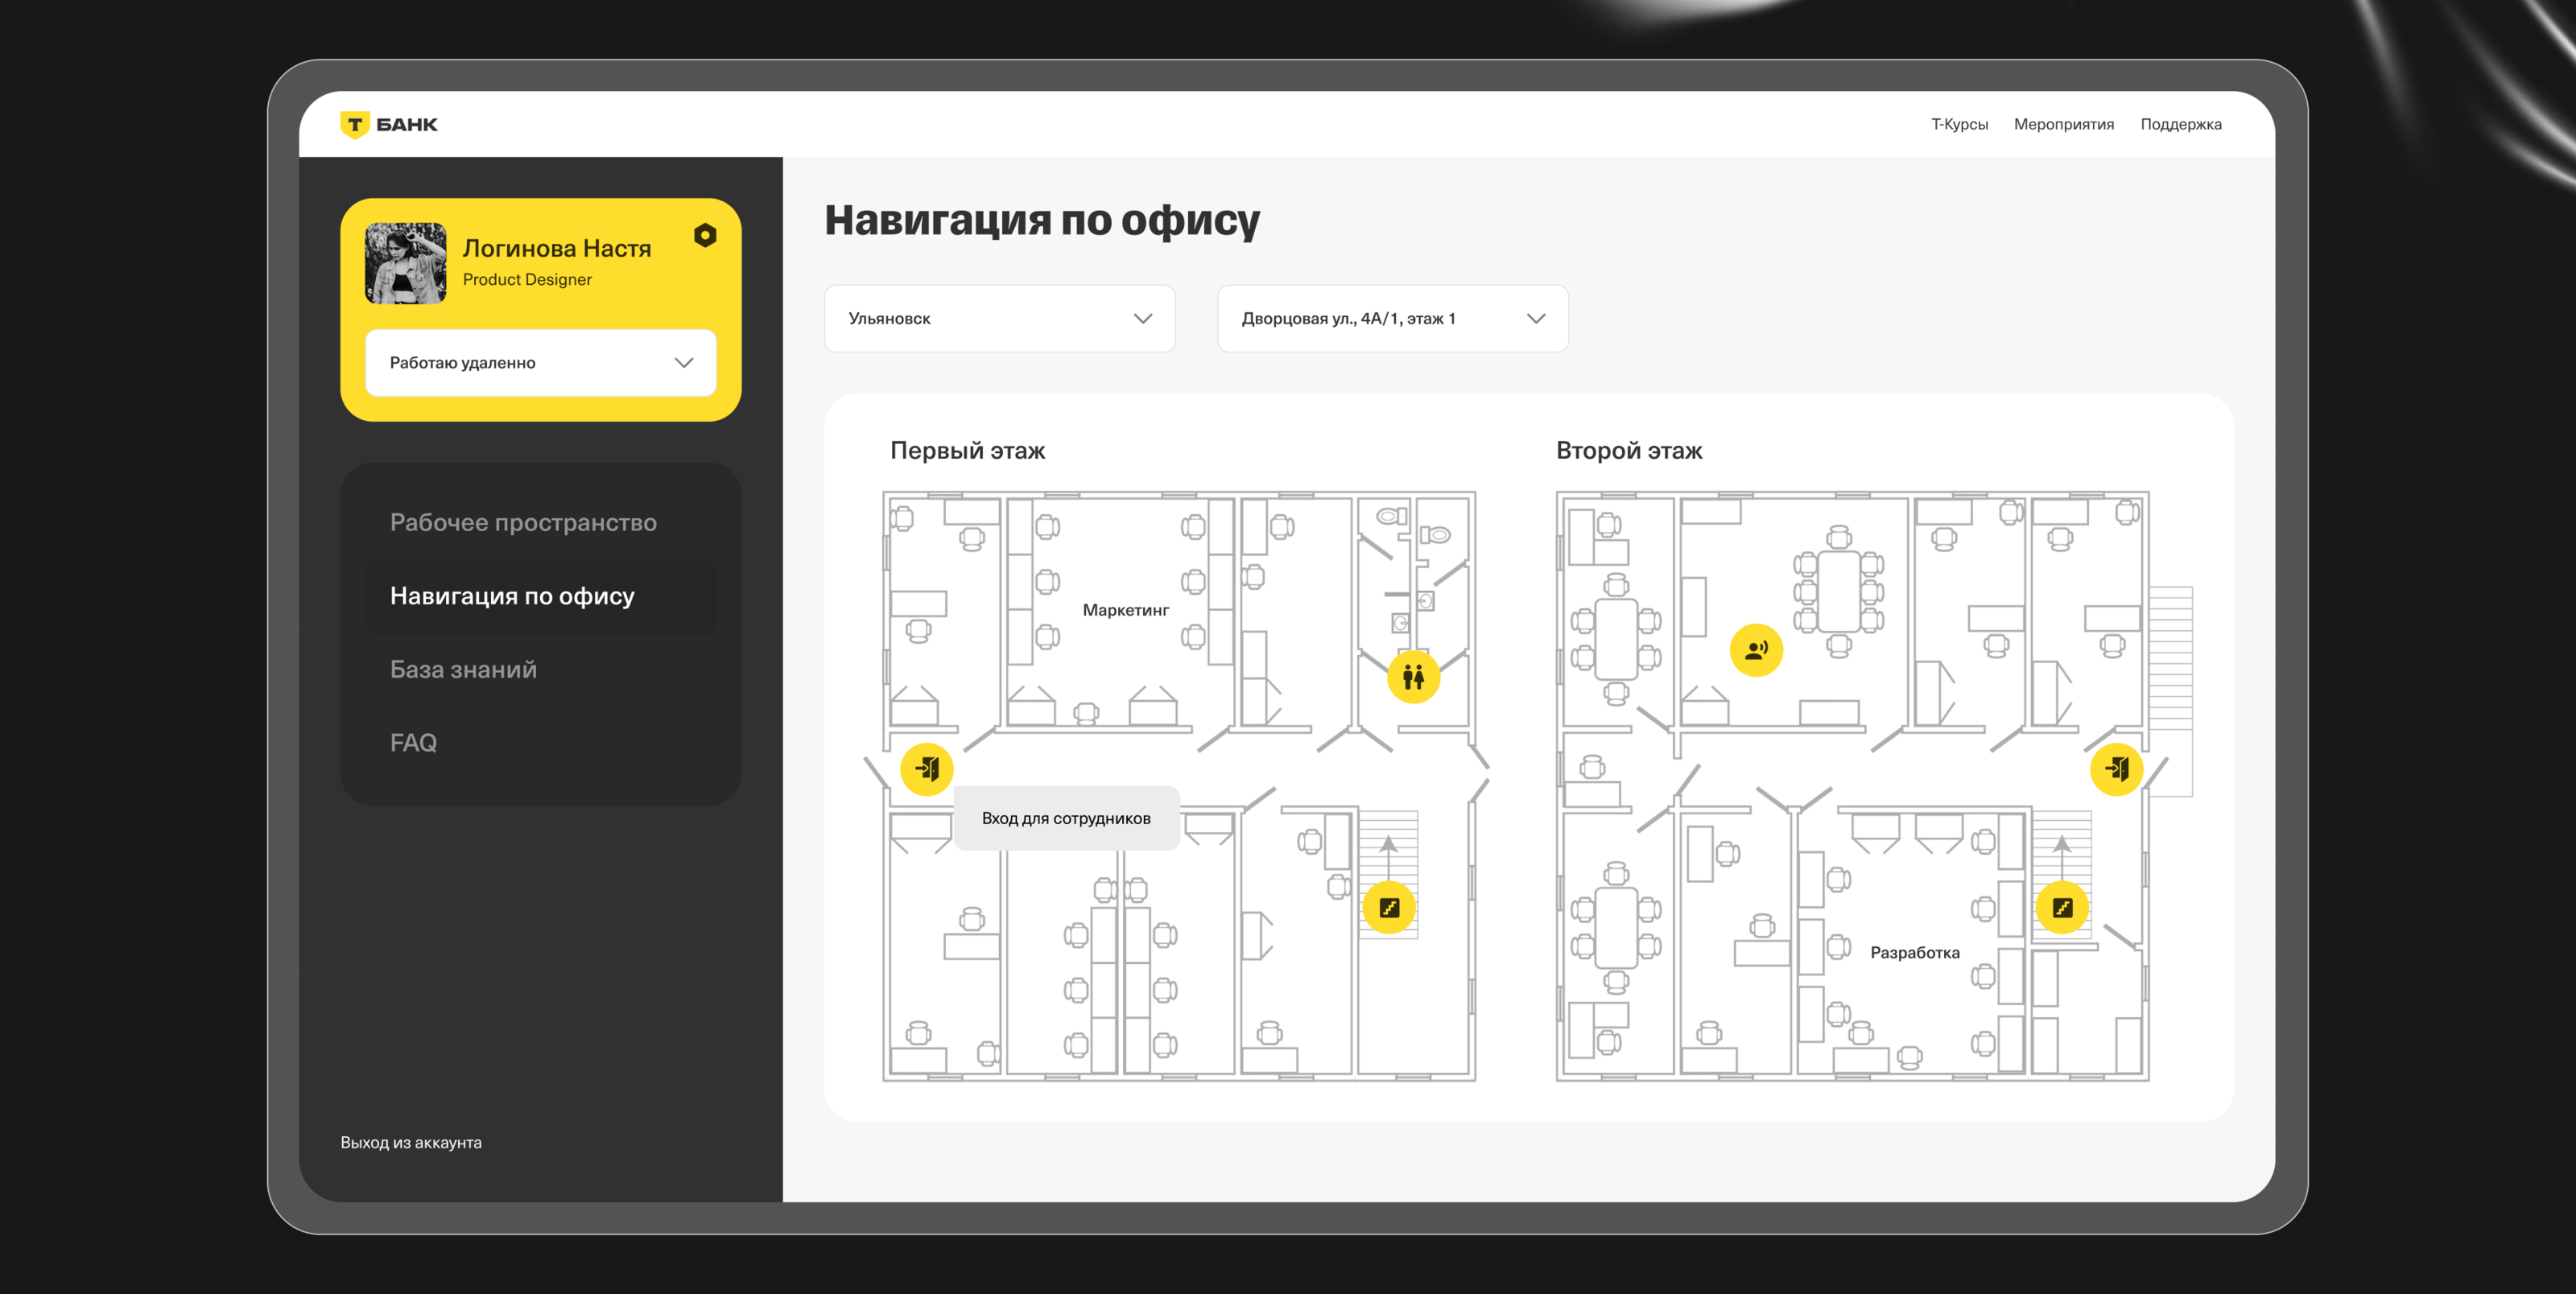2576x1294 pixels.
Task: Open Поддержка in top navigation
Action: click(x=2180, y=124)
